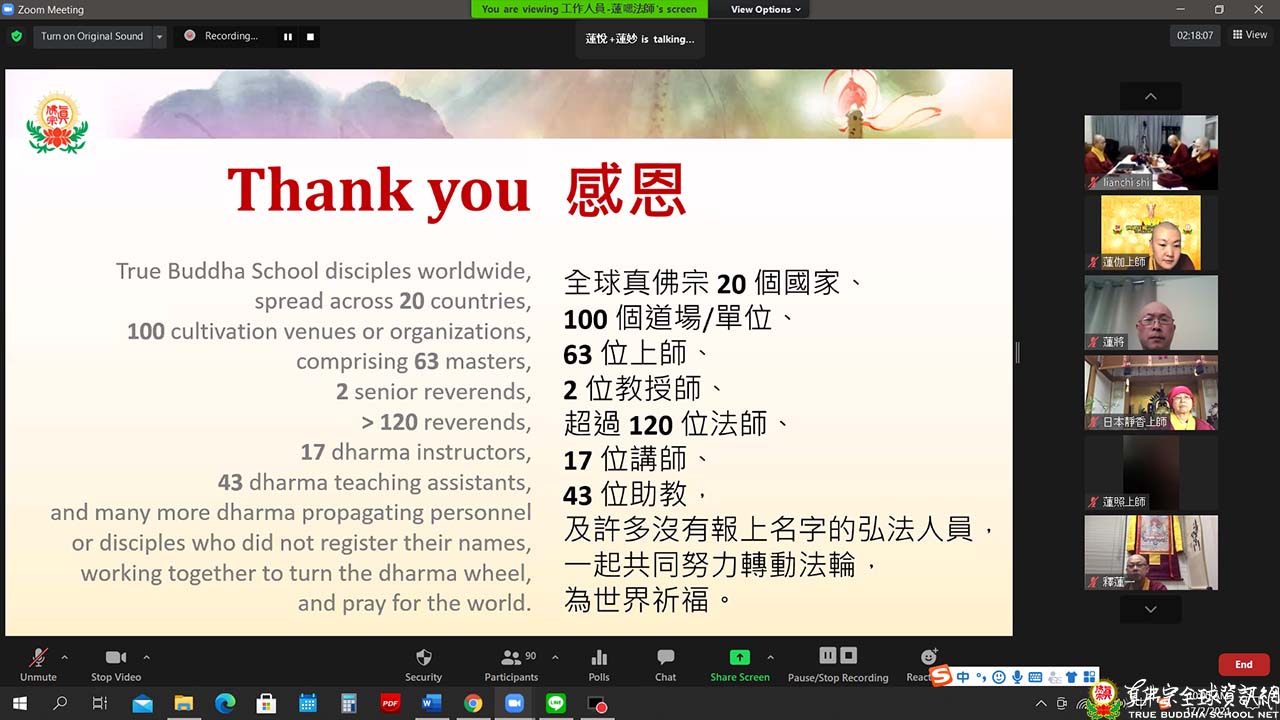
Task: Turn on Original Sound
Action: click(92, 36)
